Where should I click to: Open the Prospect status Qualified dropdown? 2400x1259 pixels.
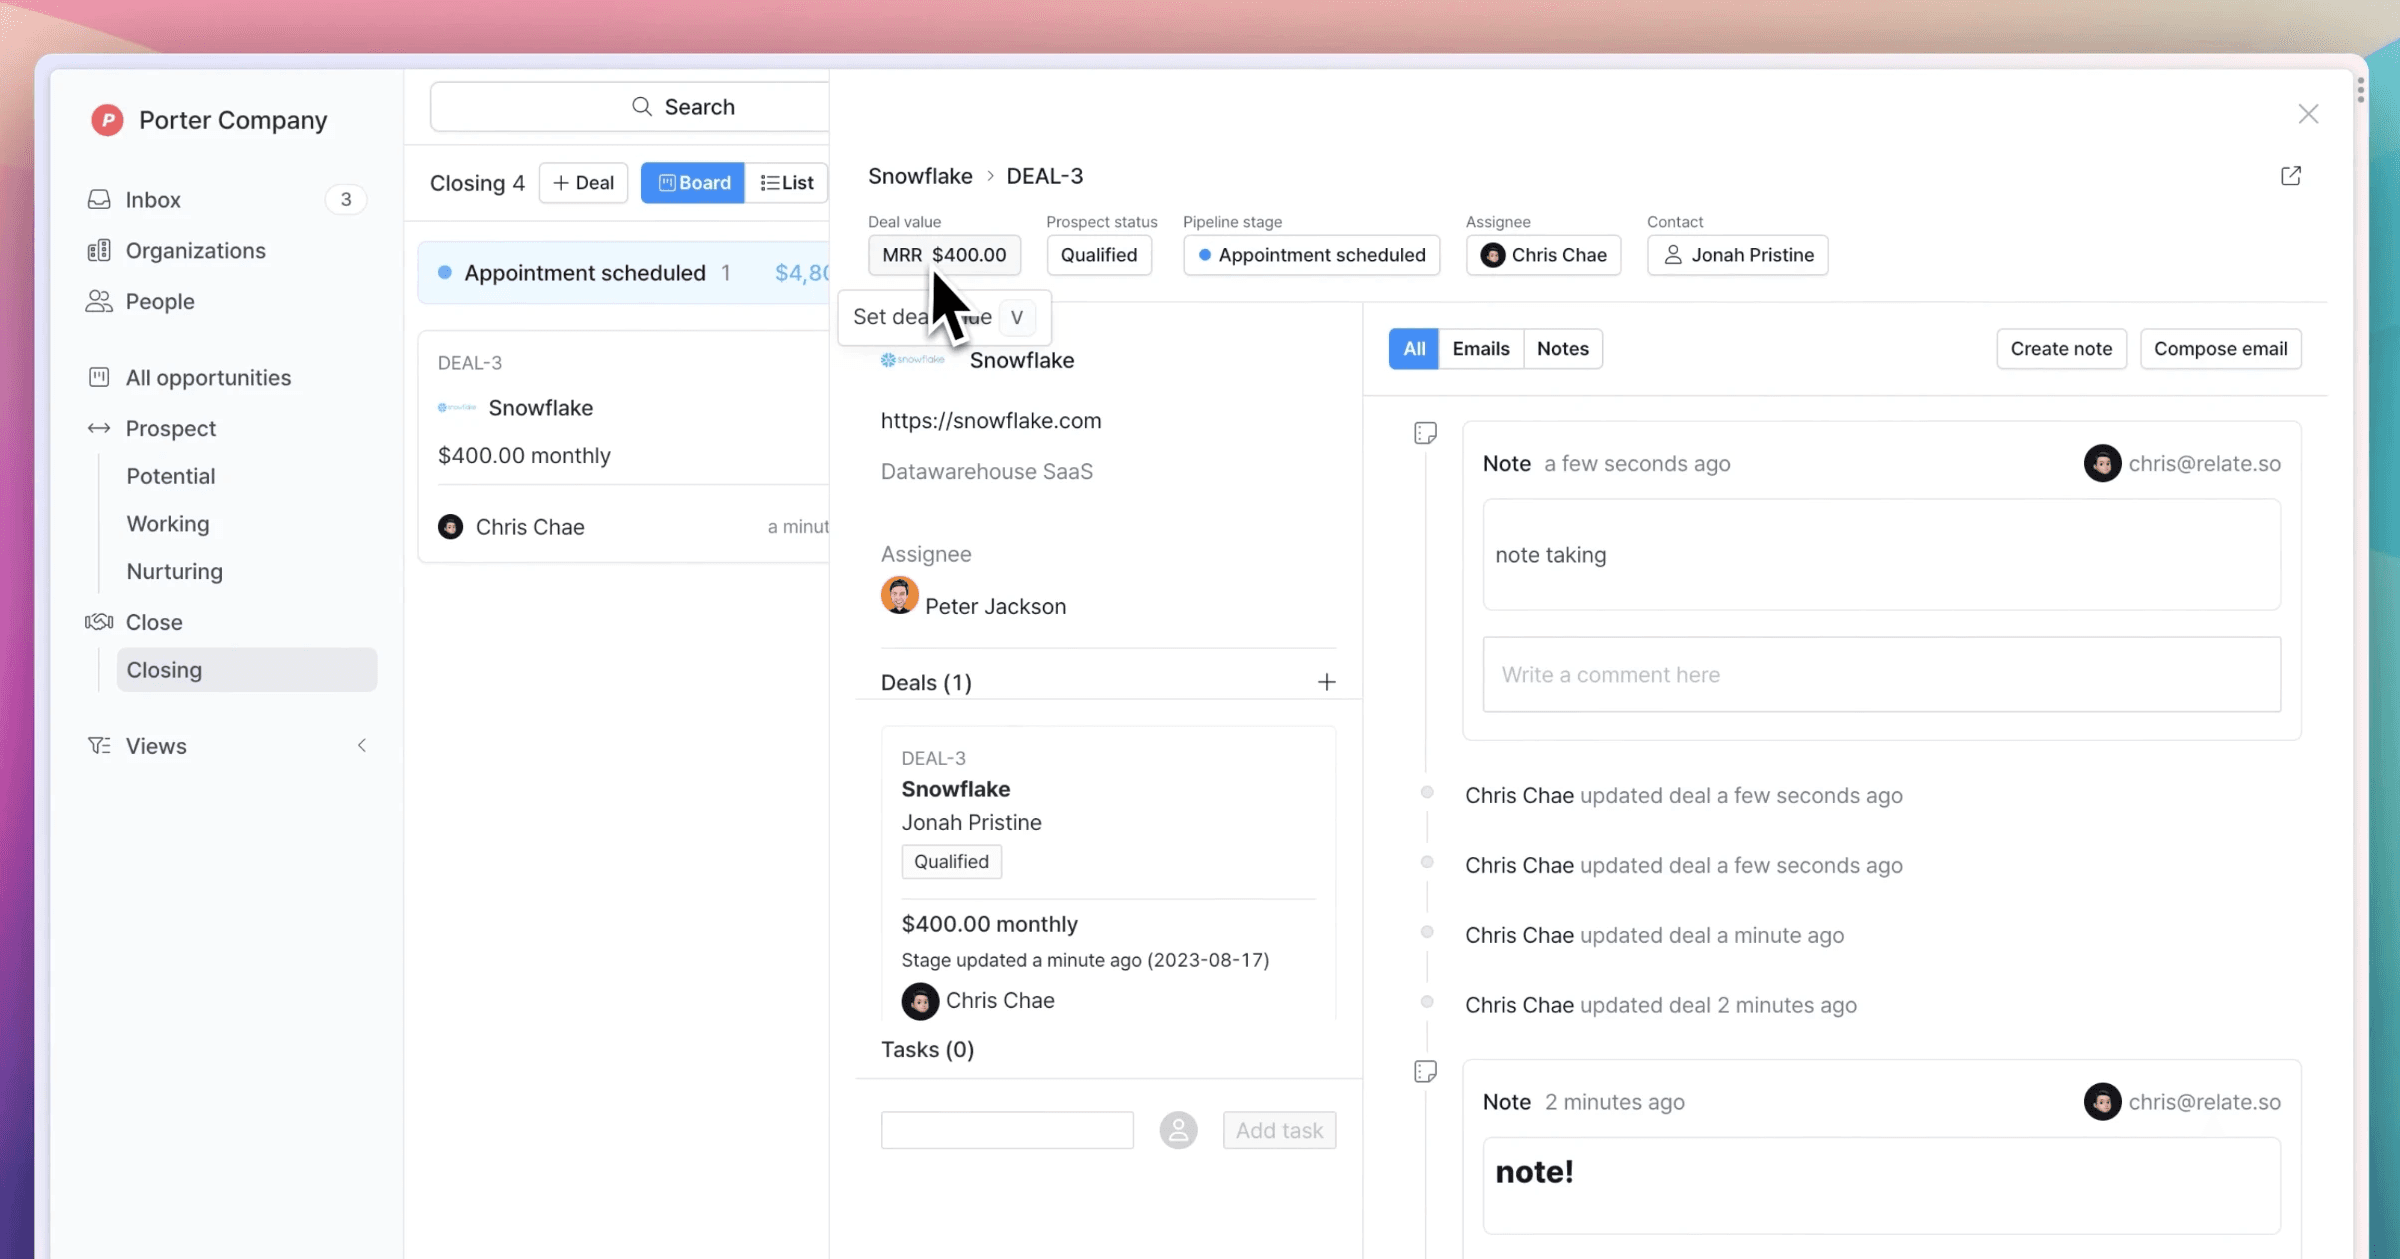click(1098, 255)
